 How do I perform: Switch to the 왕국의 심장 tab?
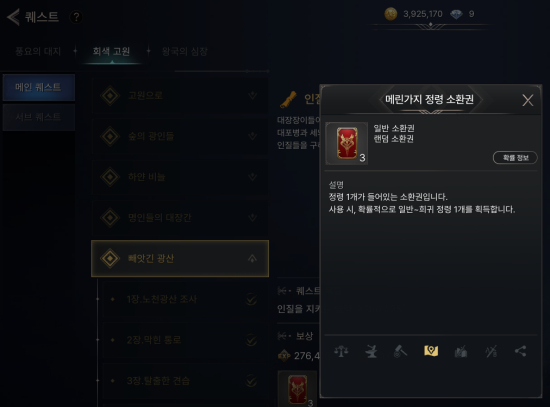185,52
